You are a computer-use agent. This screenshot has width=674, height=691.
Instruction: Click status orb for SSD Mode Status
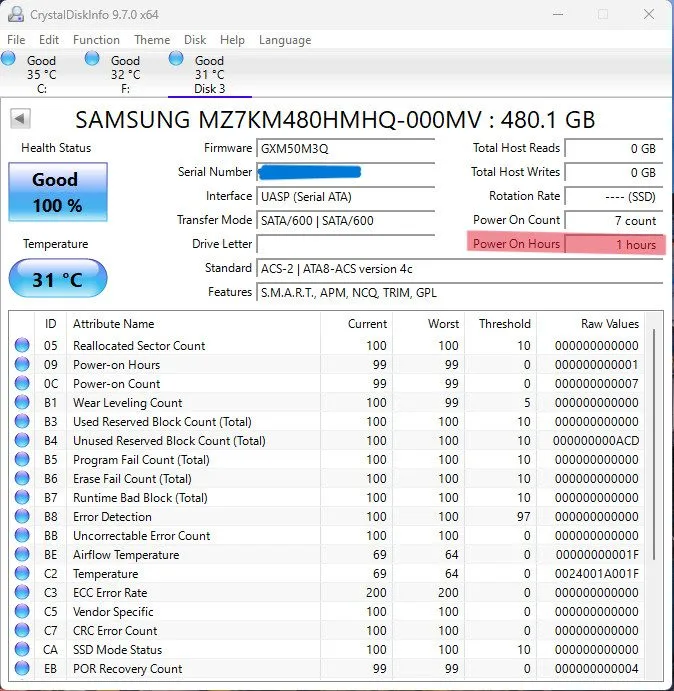(x=22, y=649)
